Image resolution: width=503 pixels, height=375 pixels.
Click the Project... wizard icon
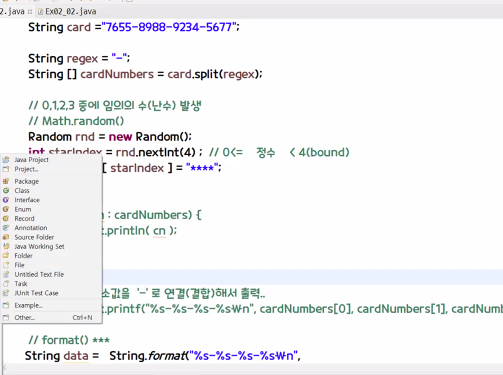pos(6,169)
